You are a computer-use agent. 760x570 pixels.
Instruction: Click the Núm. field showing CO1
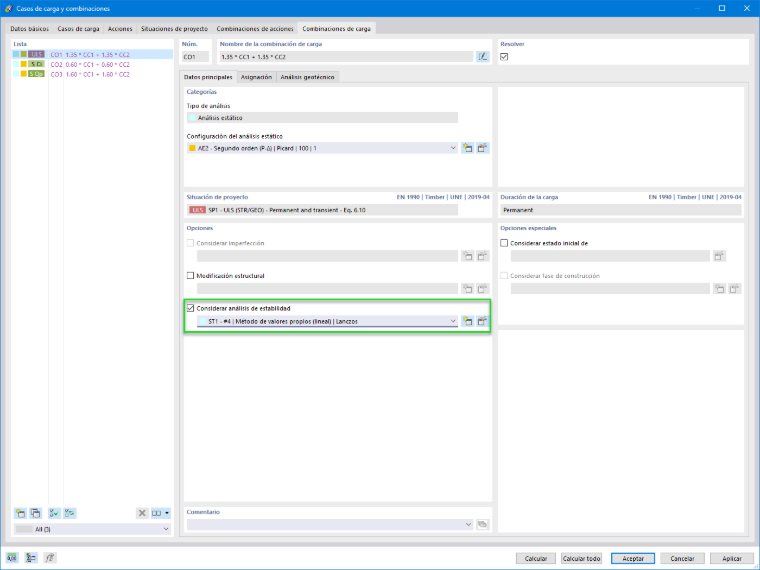pos(195,57)
